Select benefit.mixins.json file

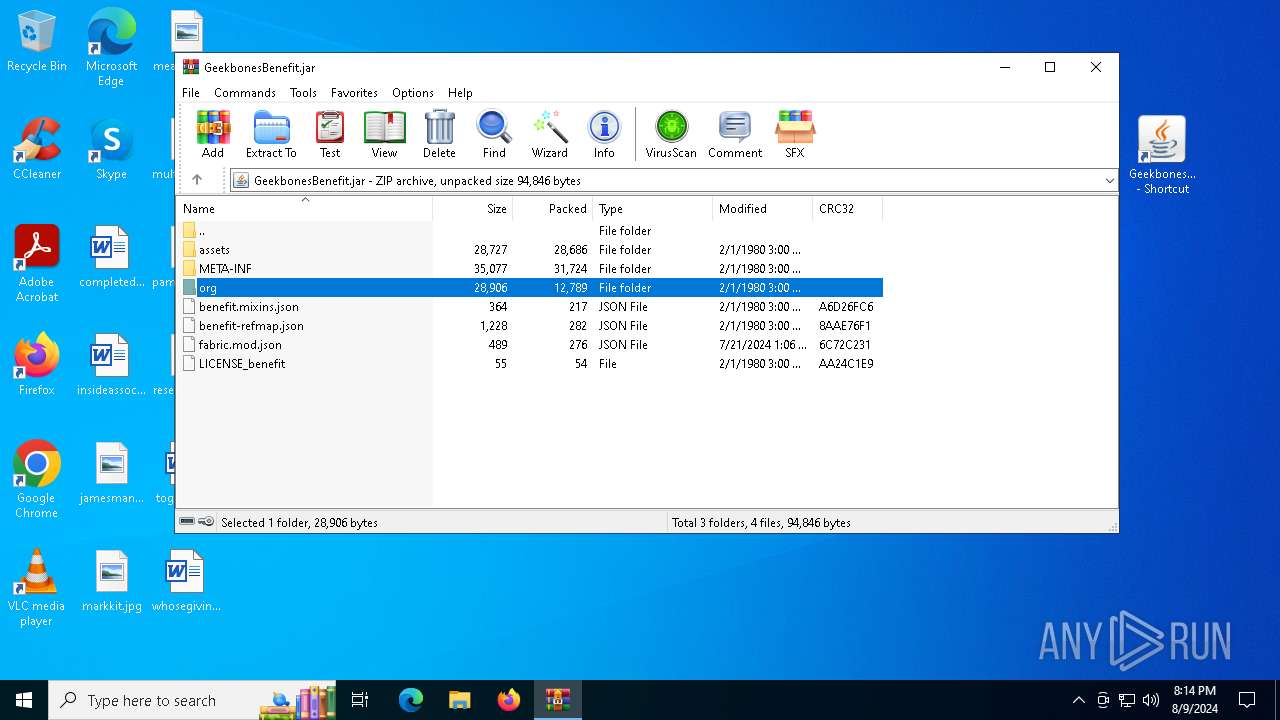coord(530,307)
